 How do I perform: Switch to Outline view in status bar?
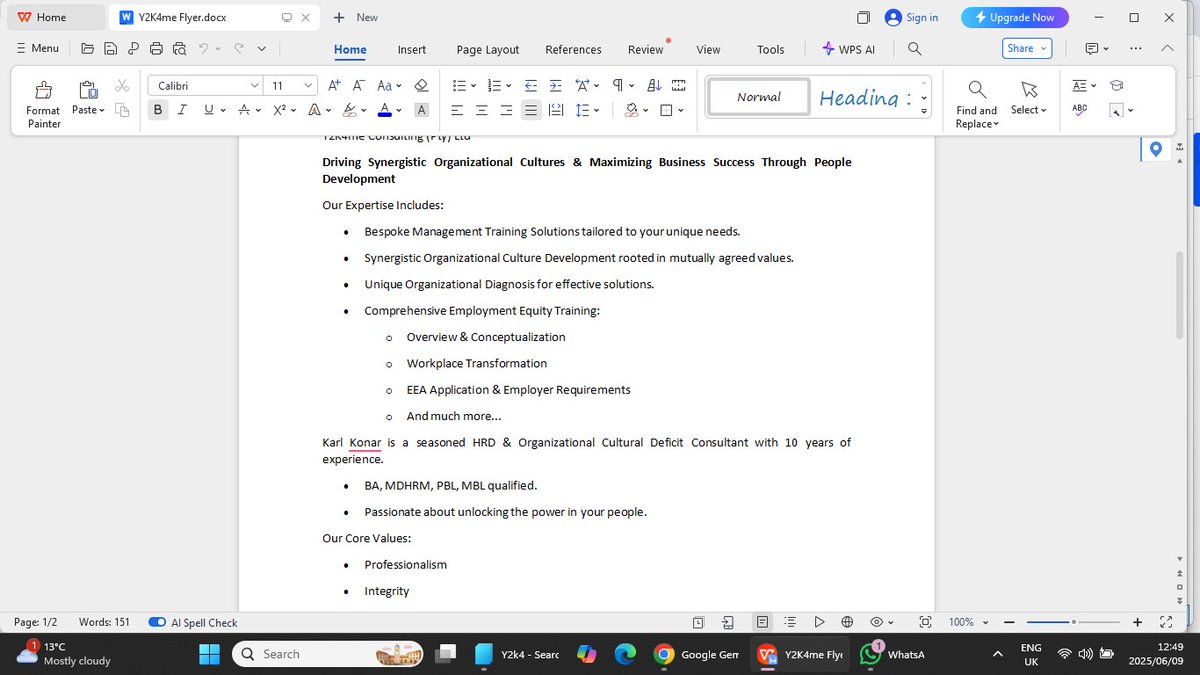point(791,622)
